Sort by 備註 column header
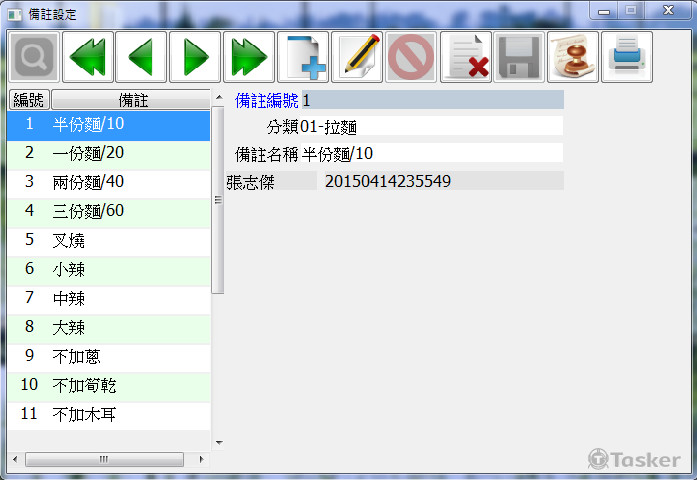The width and height of the screenshot is (697, 480). [130, 100]
